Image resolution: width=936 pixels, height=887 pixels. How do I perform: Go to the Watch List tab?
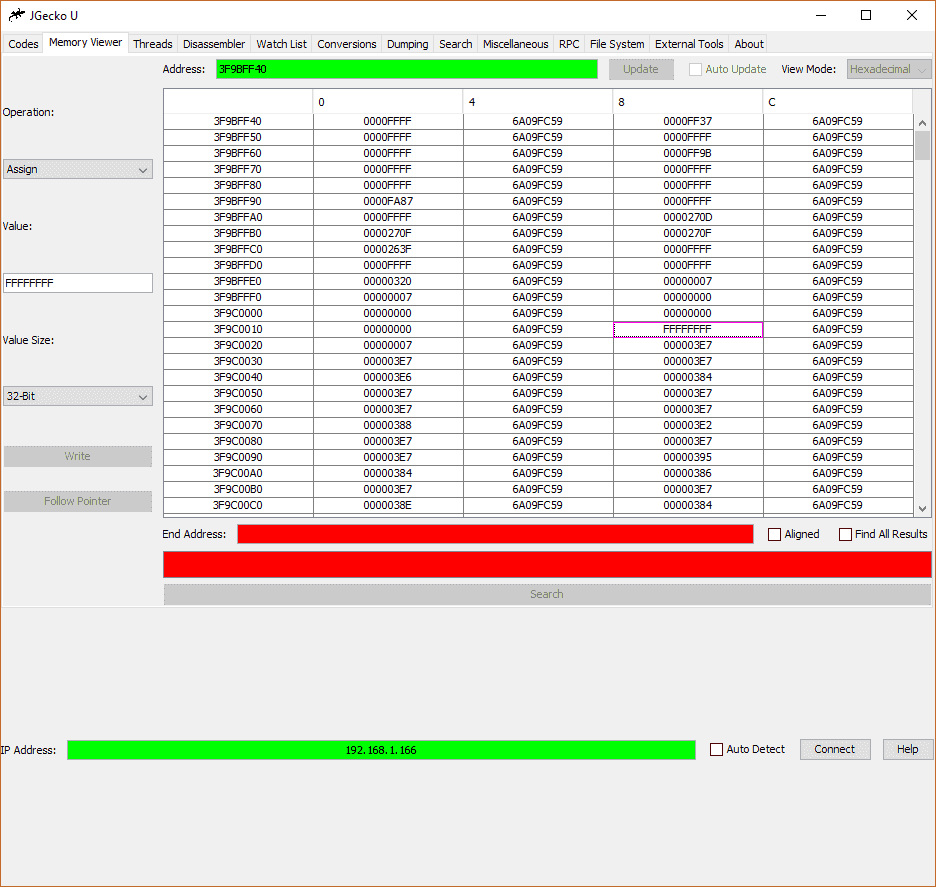click(281, 44)
